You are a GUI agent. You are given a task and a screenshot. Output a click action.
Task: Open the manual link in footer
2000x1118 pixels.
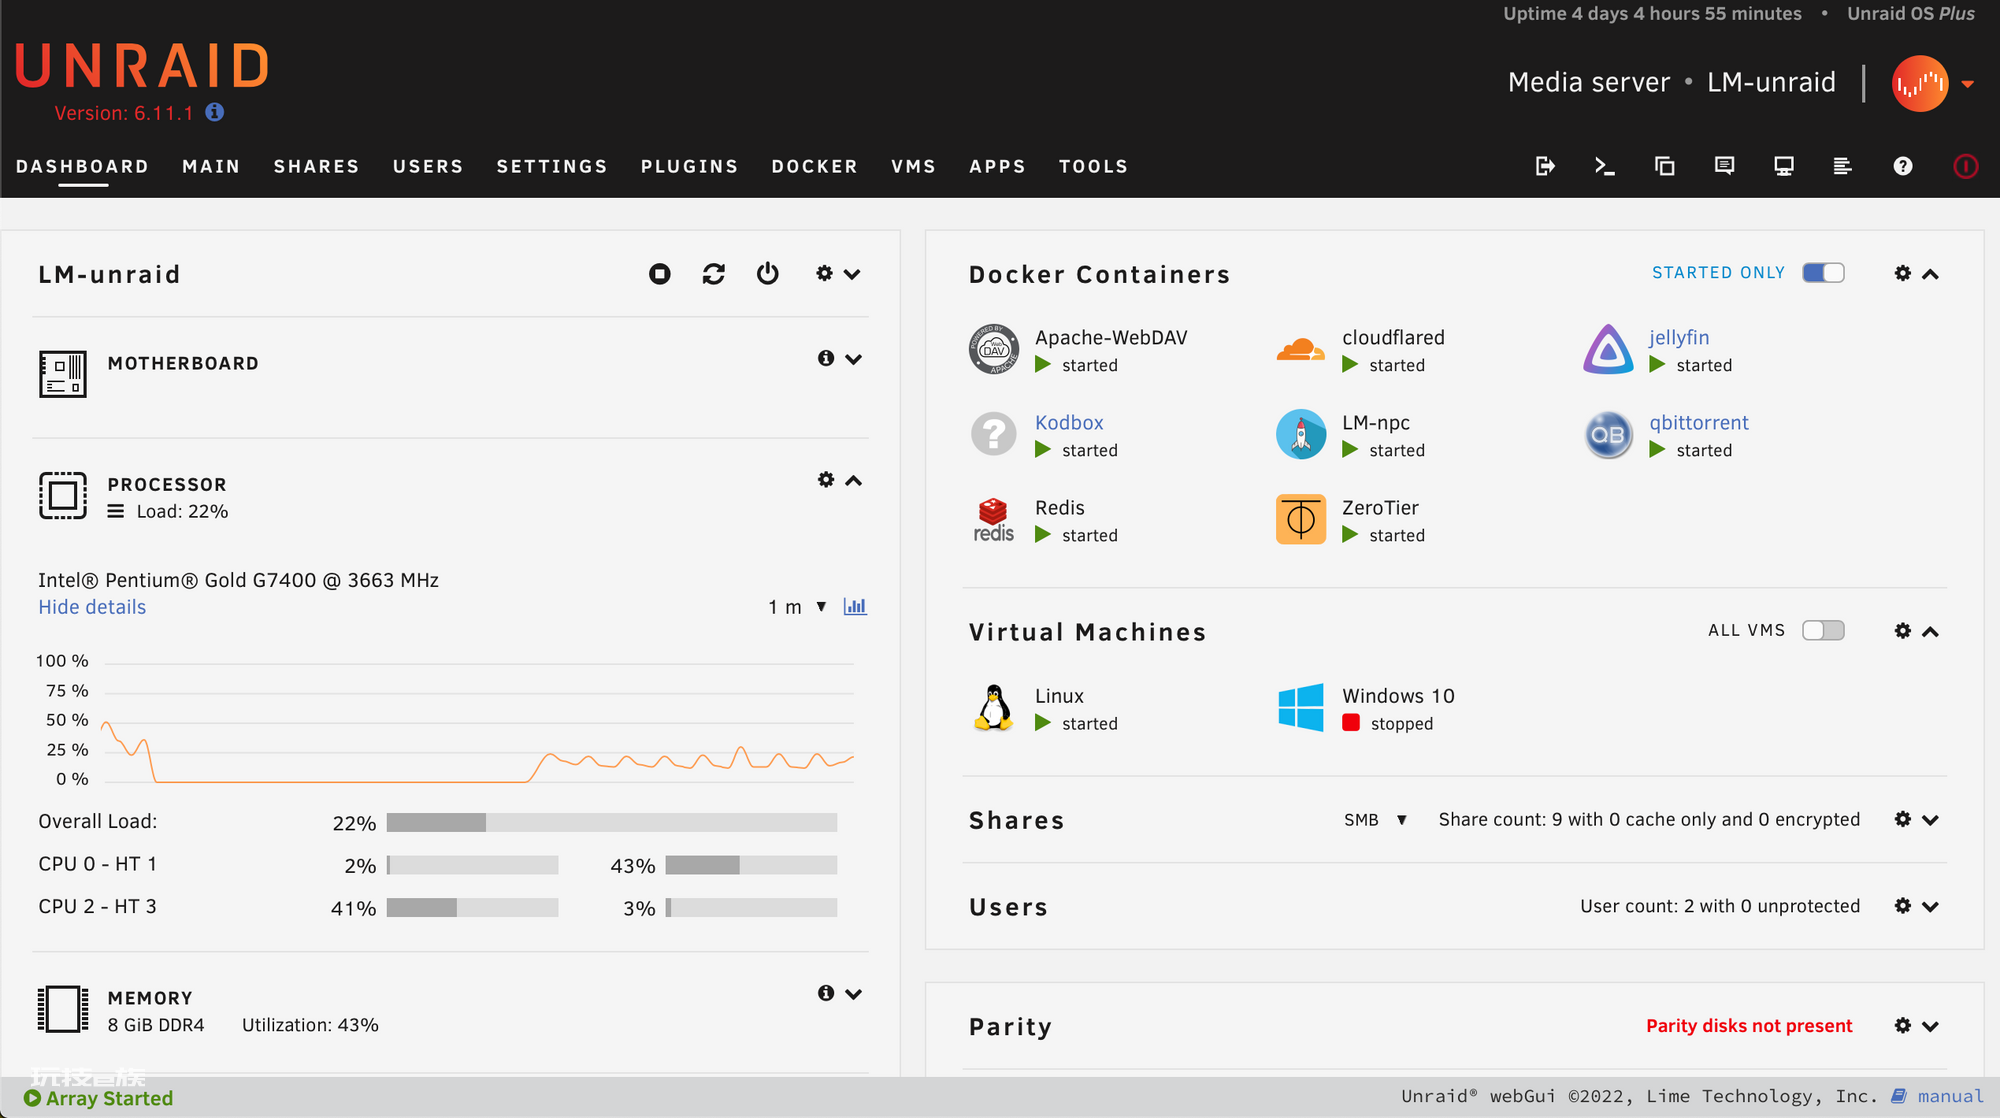(1950, 1096)
